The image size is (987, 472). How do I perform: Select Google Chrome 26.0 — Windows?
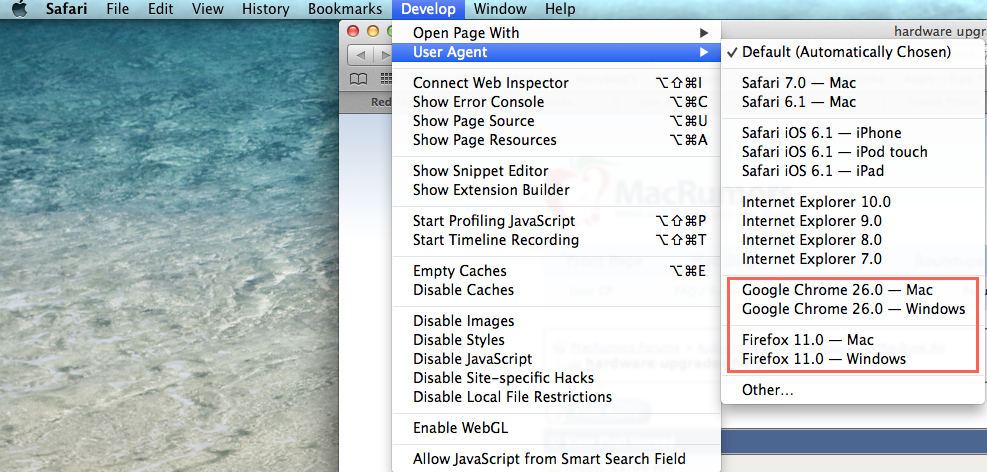click(x=851, y=309)
